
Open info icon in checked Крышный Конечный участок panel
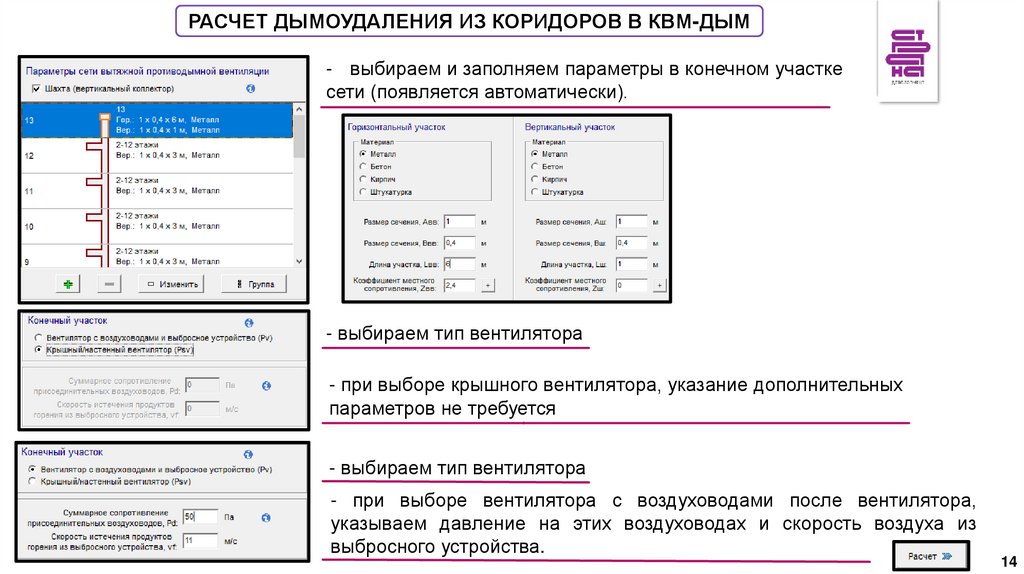[x=249, y=323]
